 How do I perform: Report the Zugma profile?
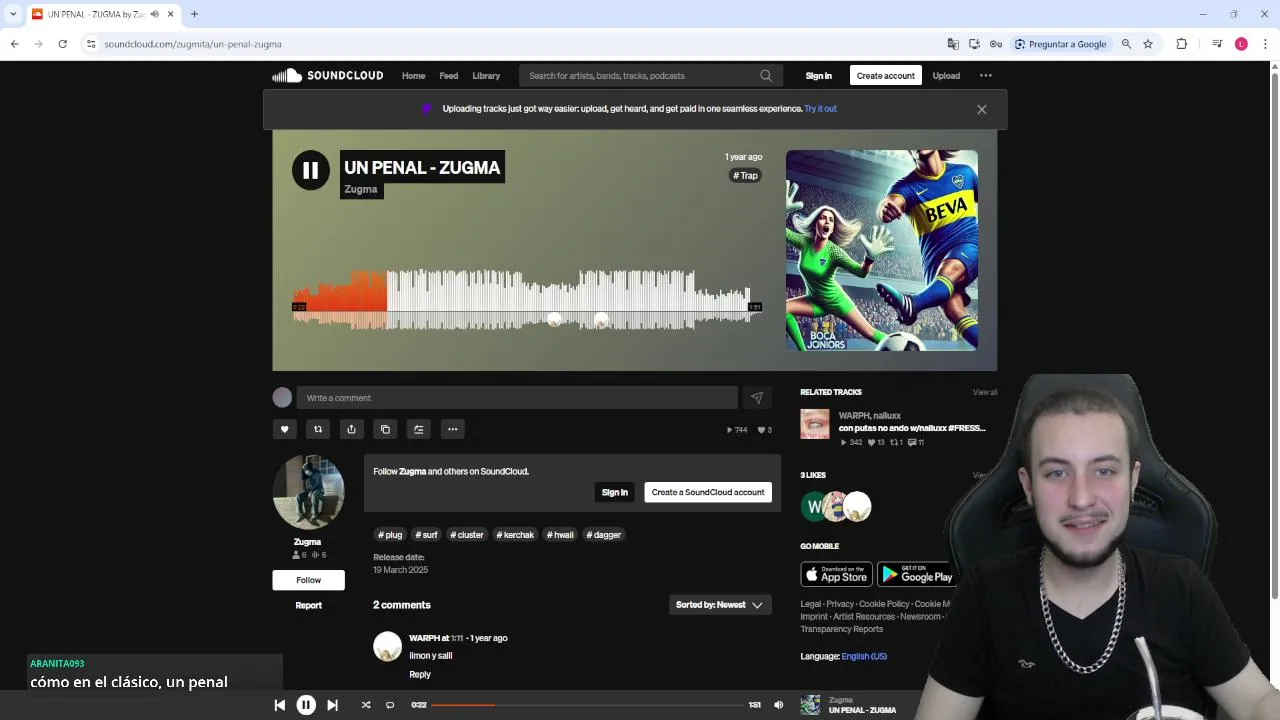tap(308, 605)
